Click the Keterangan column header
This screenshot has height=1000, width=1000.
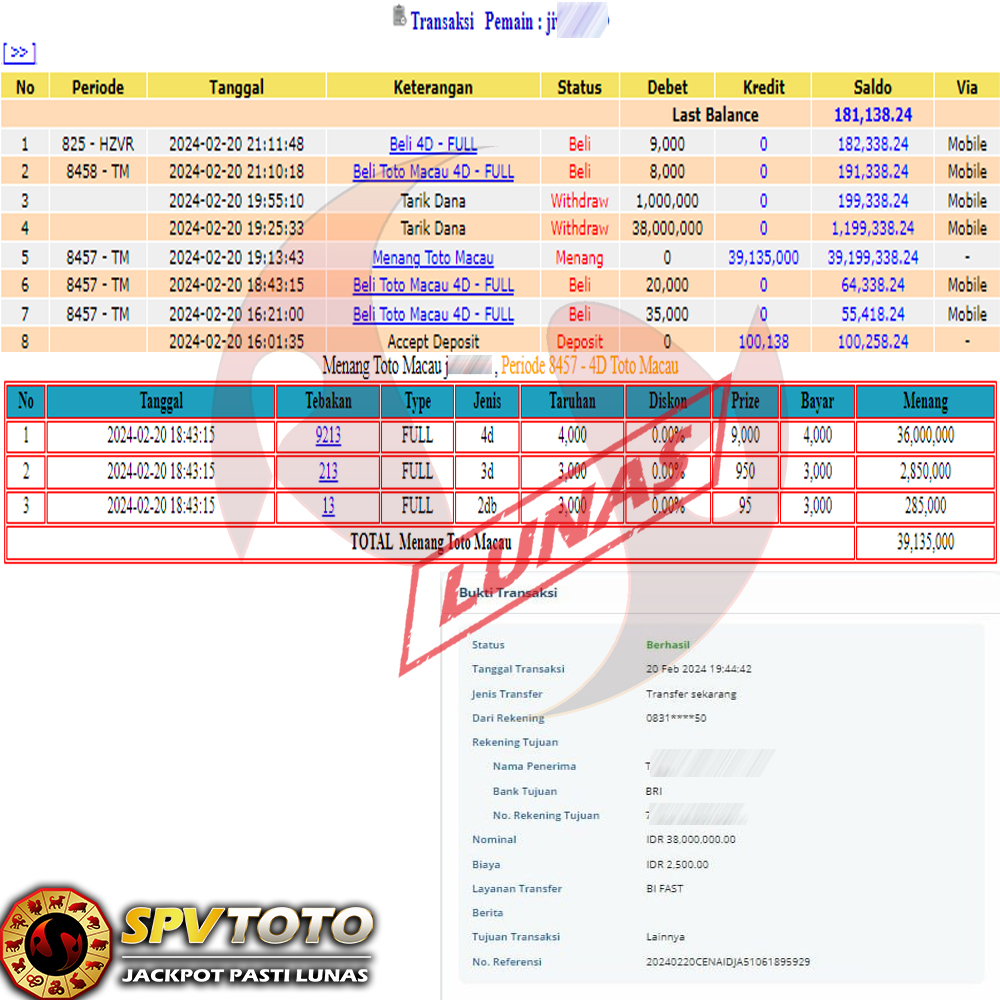pyautogui.click(x=433, y=87)
